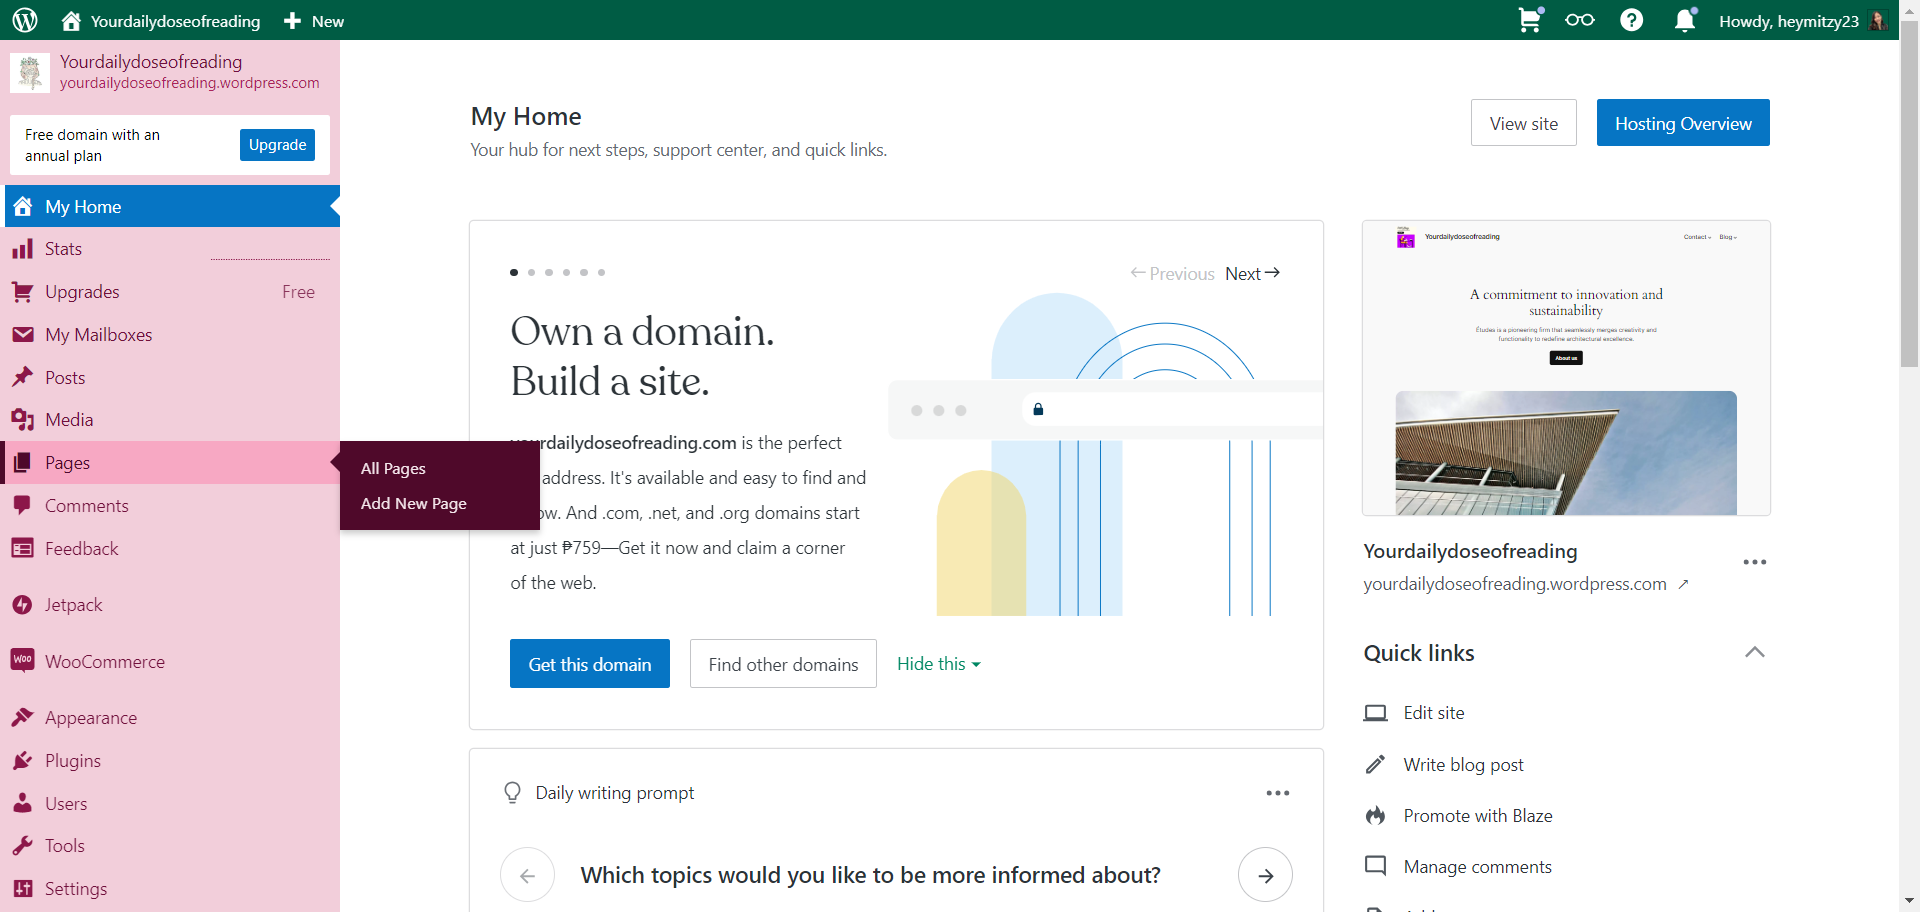The image size is (1920, 912).
Task: Open external link arrow beside site URL
Action: [x=1683, y=585]
